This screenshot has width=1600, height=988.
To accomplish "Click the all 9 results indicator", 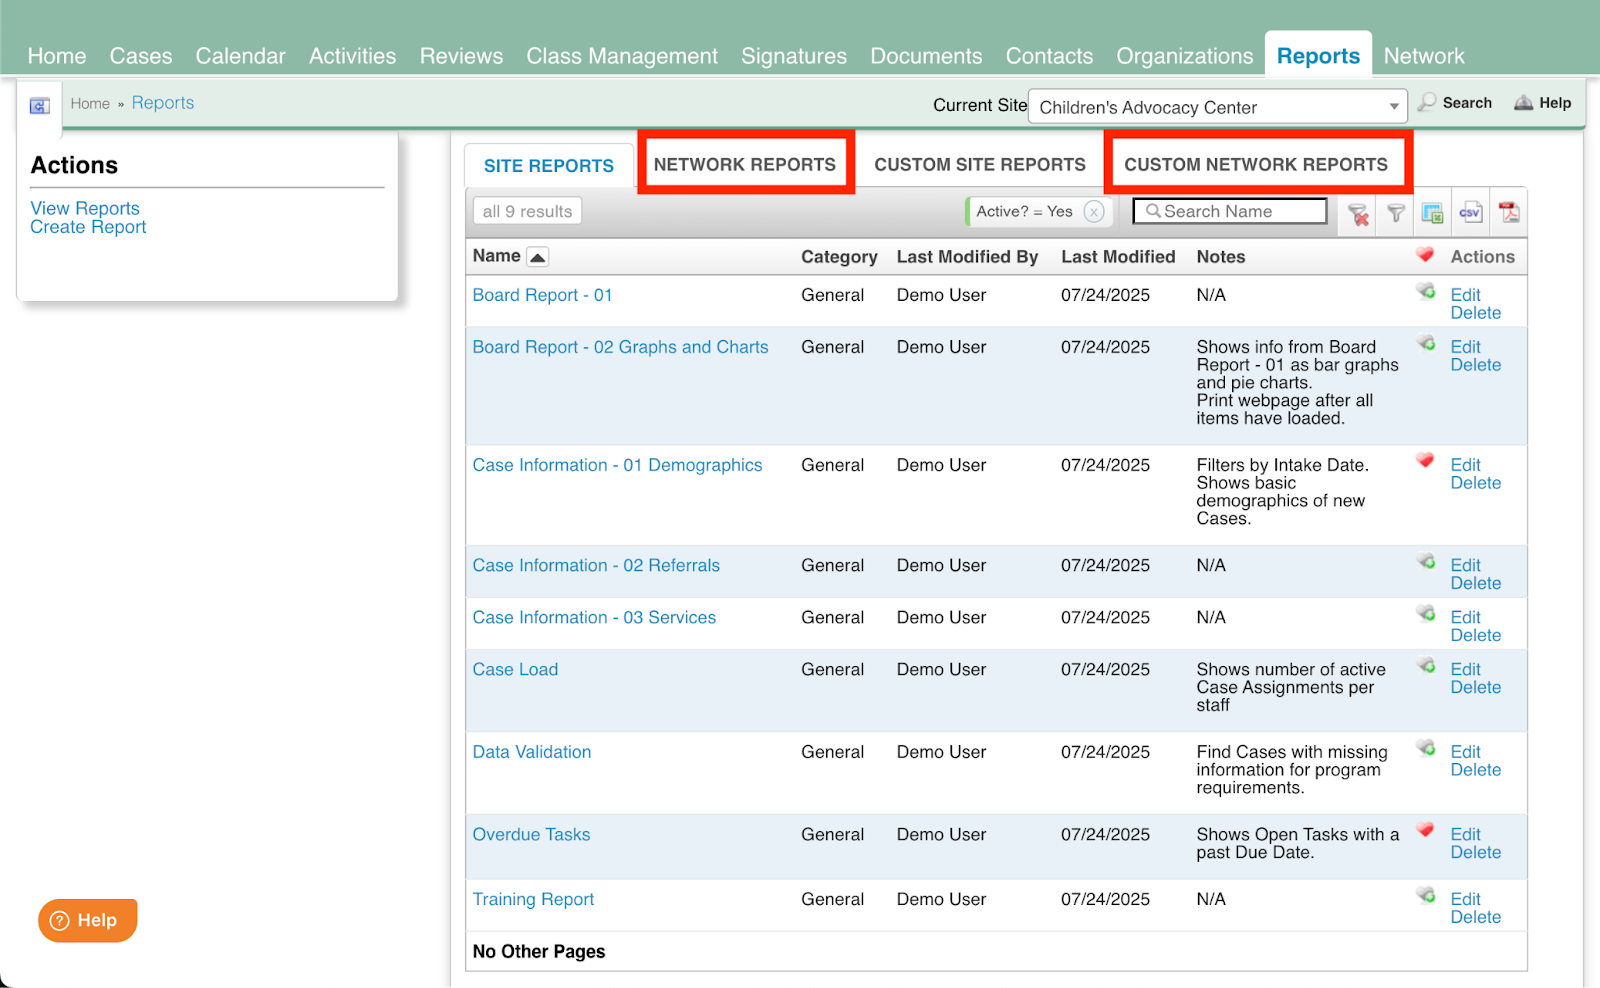I will pos(527,211).
